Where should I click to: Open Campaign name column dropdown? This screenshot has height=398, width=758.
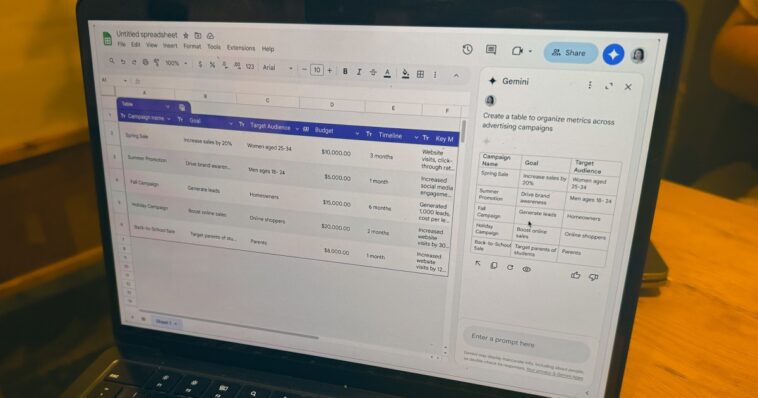[169, 118]
